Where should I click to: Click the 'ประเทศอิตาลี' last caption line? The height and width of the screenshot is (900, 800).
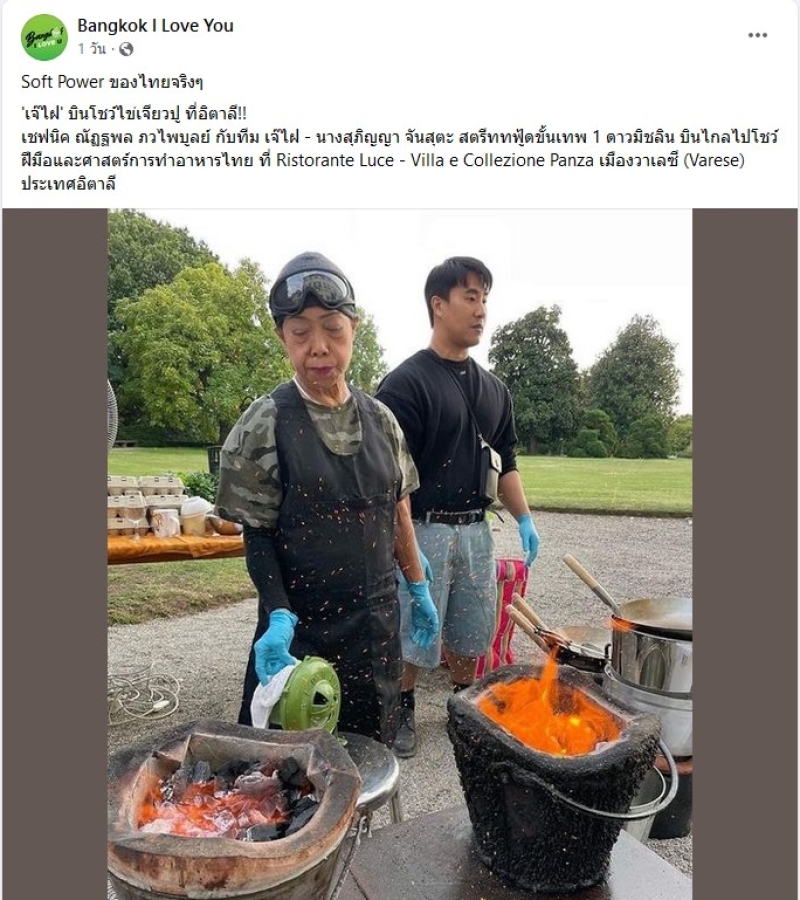[68, 183]
